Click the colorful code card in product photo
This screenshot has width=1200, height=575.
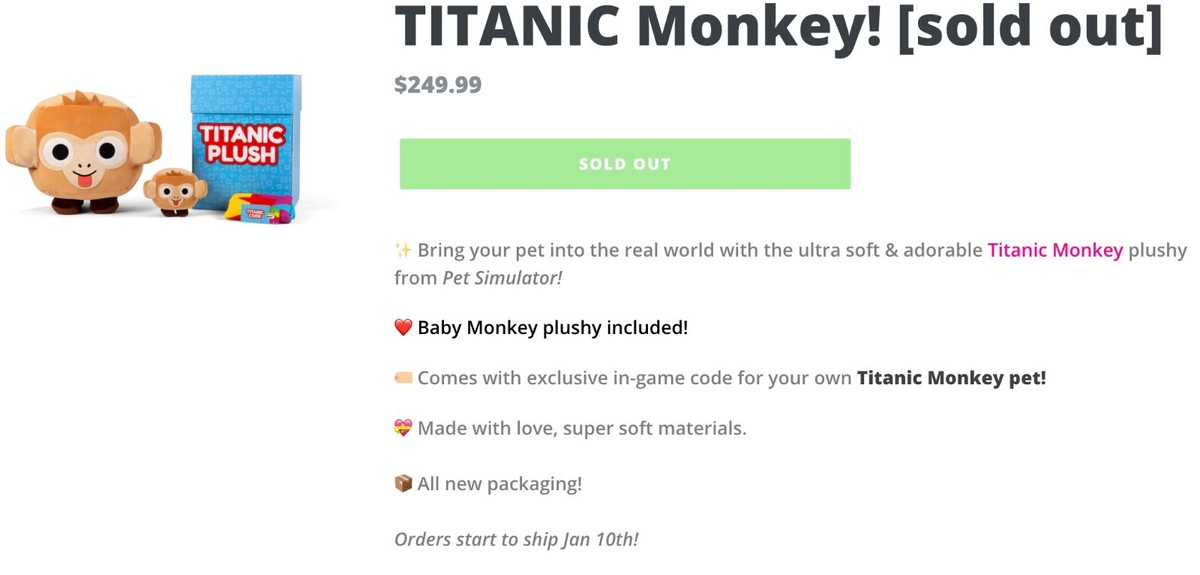click(258, 209)
